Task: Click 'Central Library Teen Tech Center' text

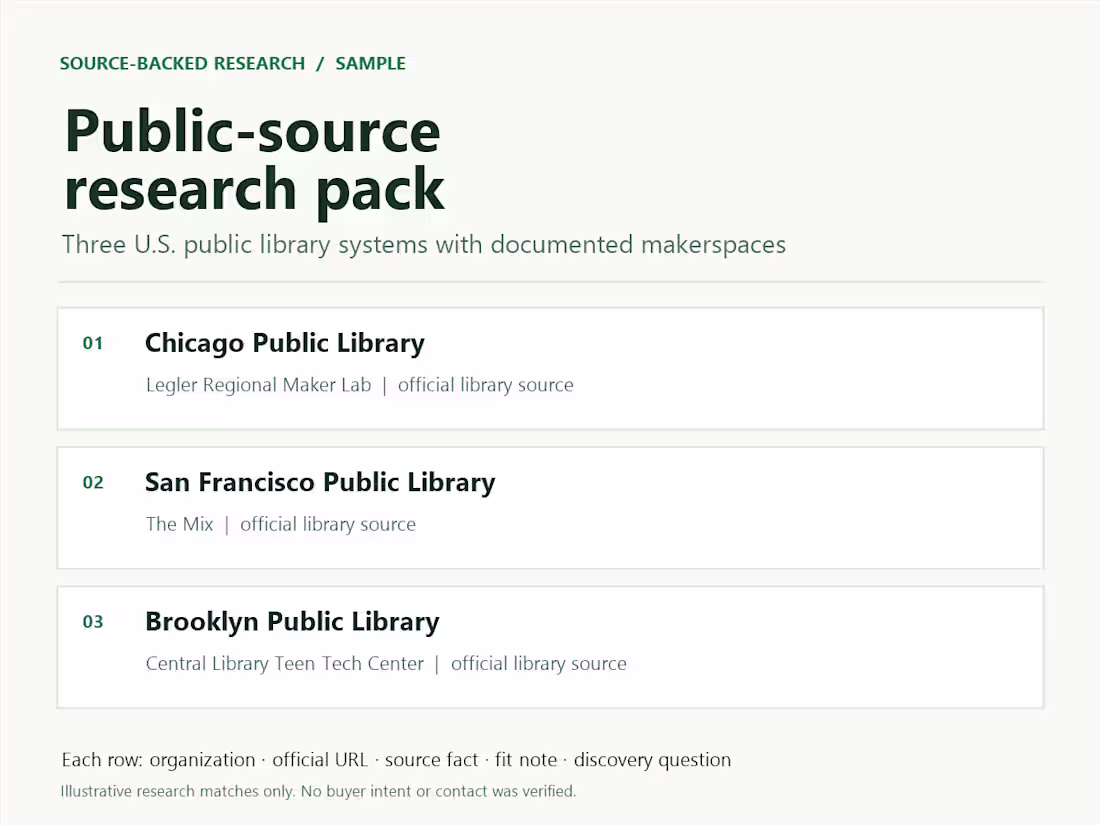Action: (285, 664)
